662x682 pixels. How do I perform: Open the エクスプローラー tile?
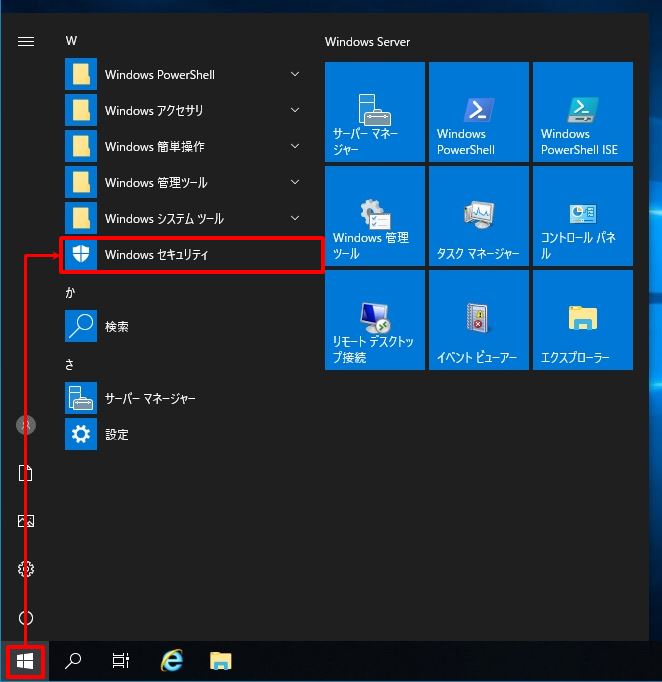582,320
